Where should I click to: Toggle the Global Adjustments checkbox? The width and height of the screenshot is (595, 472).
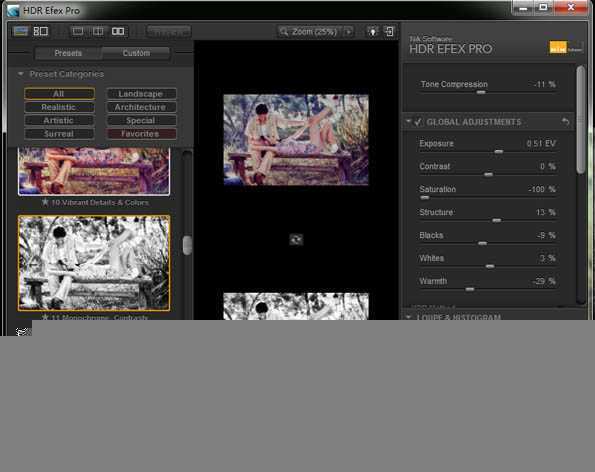click(x=418, y=122)
